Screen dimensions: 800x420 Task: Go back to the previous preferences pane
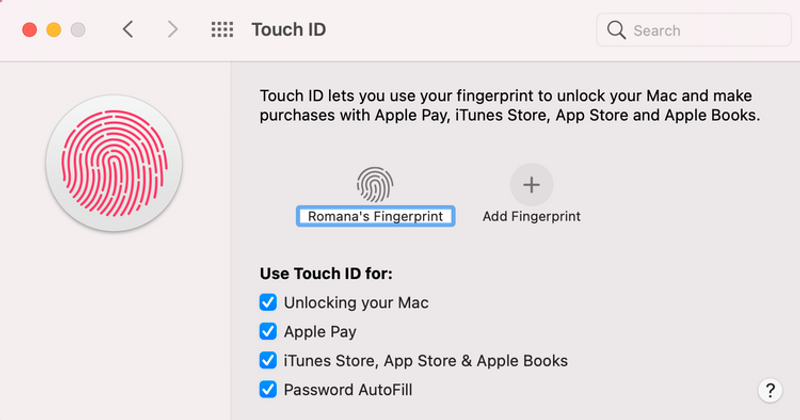(x=128, y=29)
